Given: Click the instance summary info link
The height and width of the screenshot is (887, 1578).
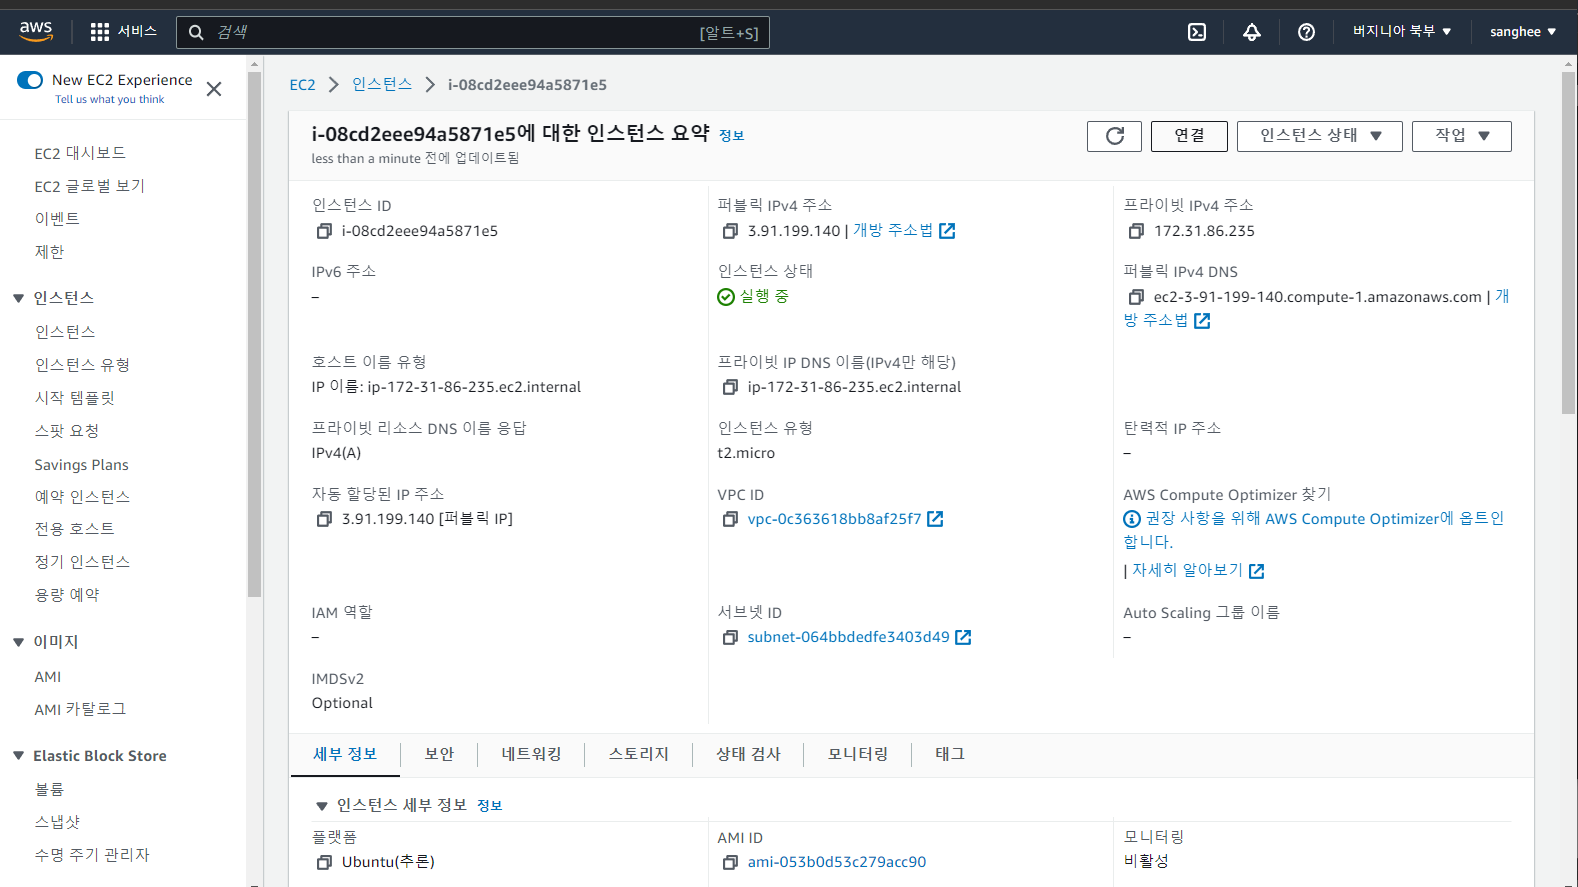Looking at the screenshot, I should point(732,136).
